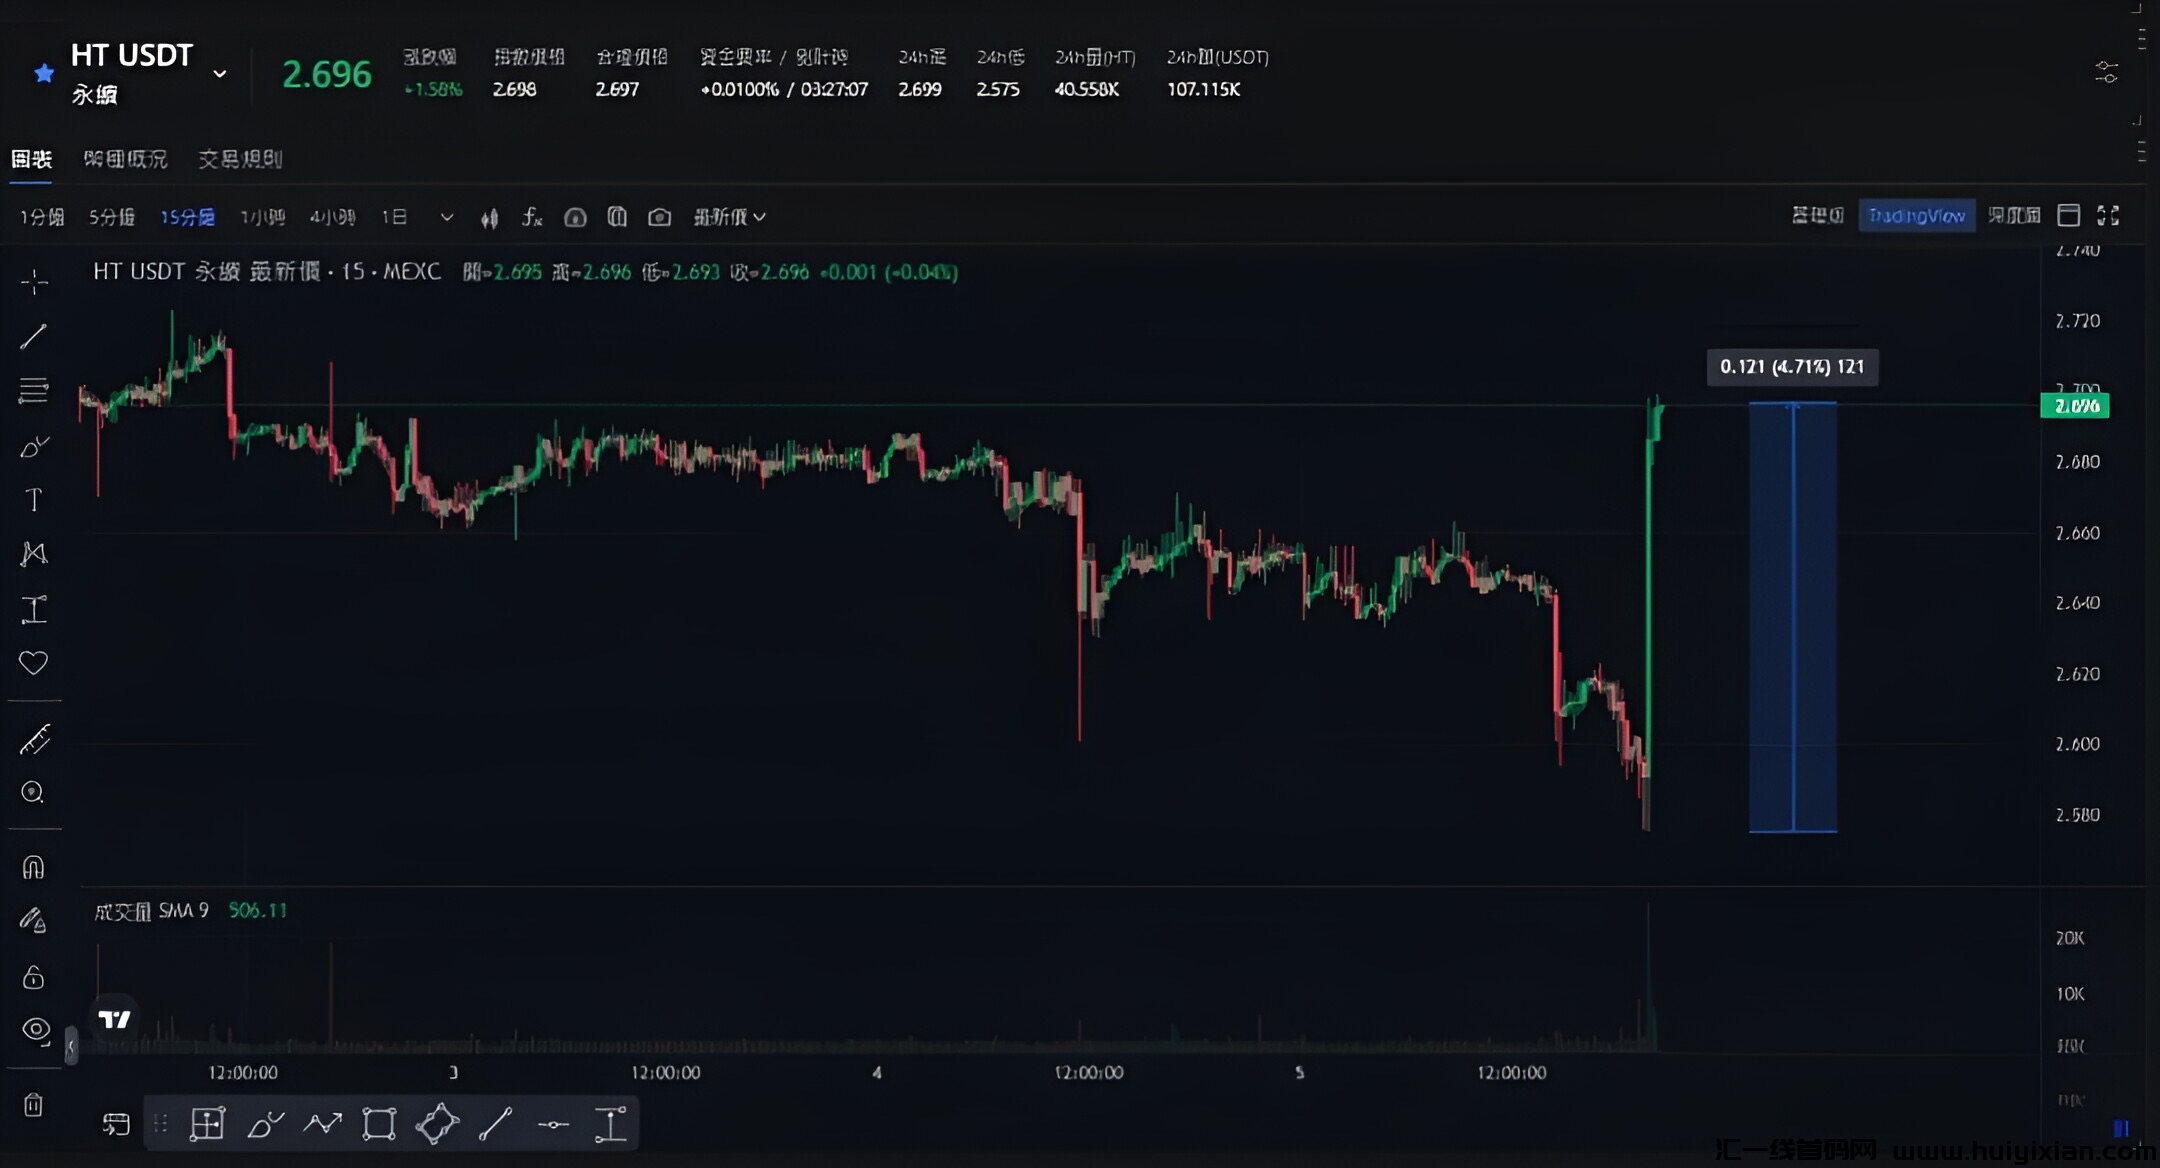Click the TradingView chart mode button
Image resolution: width=2160 pixels, height=1168 pixels.
(x=1916, y=216)
